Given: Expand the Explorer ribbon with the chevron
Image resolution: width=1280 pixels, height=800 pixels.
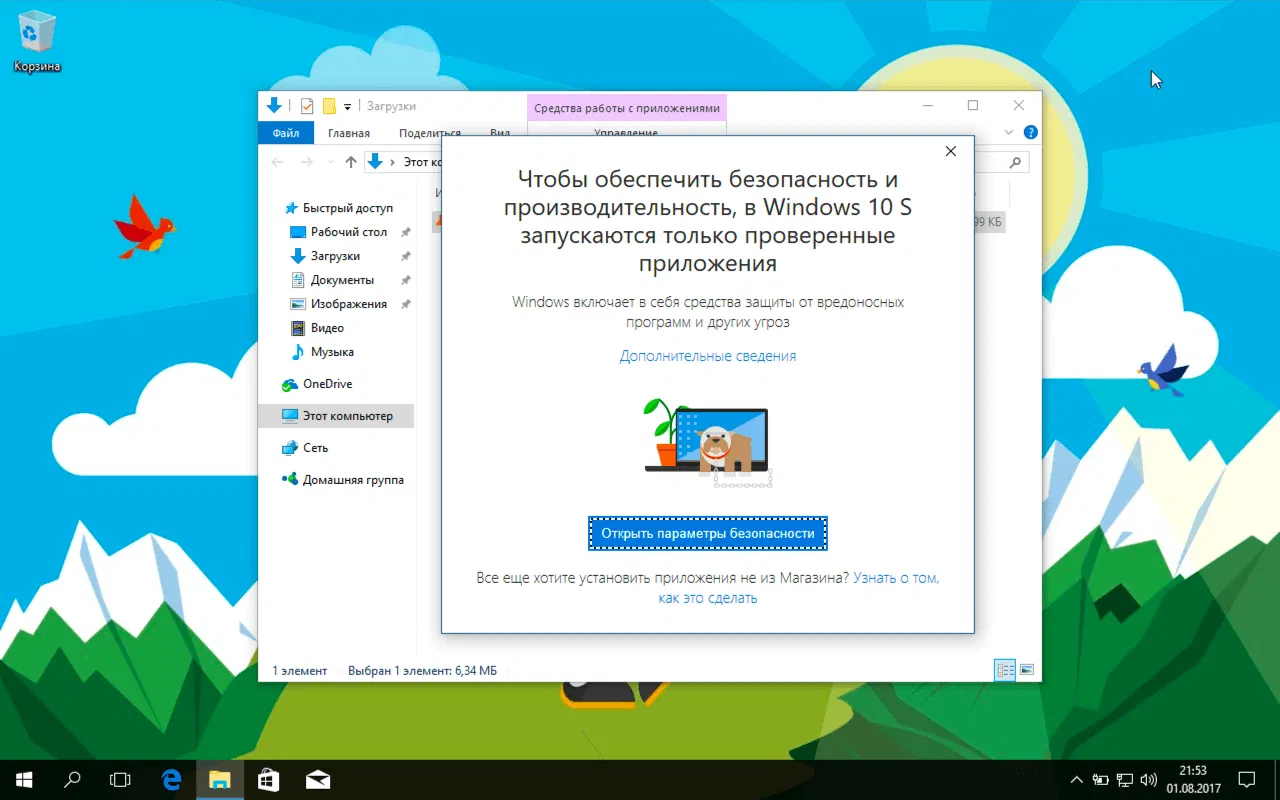Looking at the screenshot, I should (x=1009, y=132).
